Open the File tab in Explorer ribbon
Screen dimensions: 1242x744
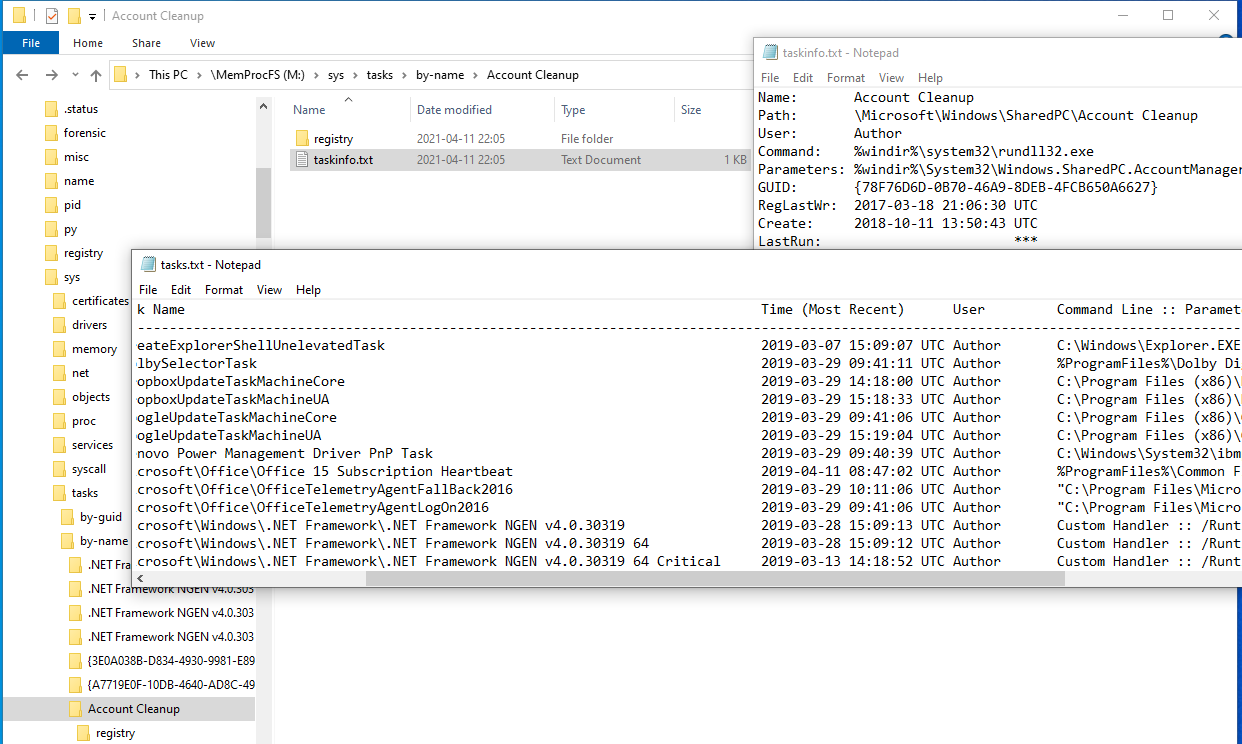pyautogui.click(x=31, y=43)
